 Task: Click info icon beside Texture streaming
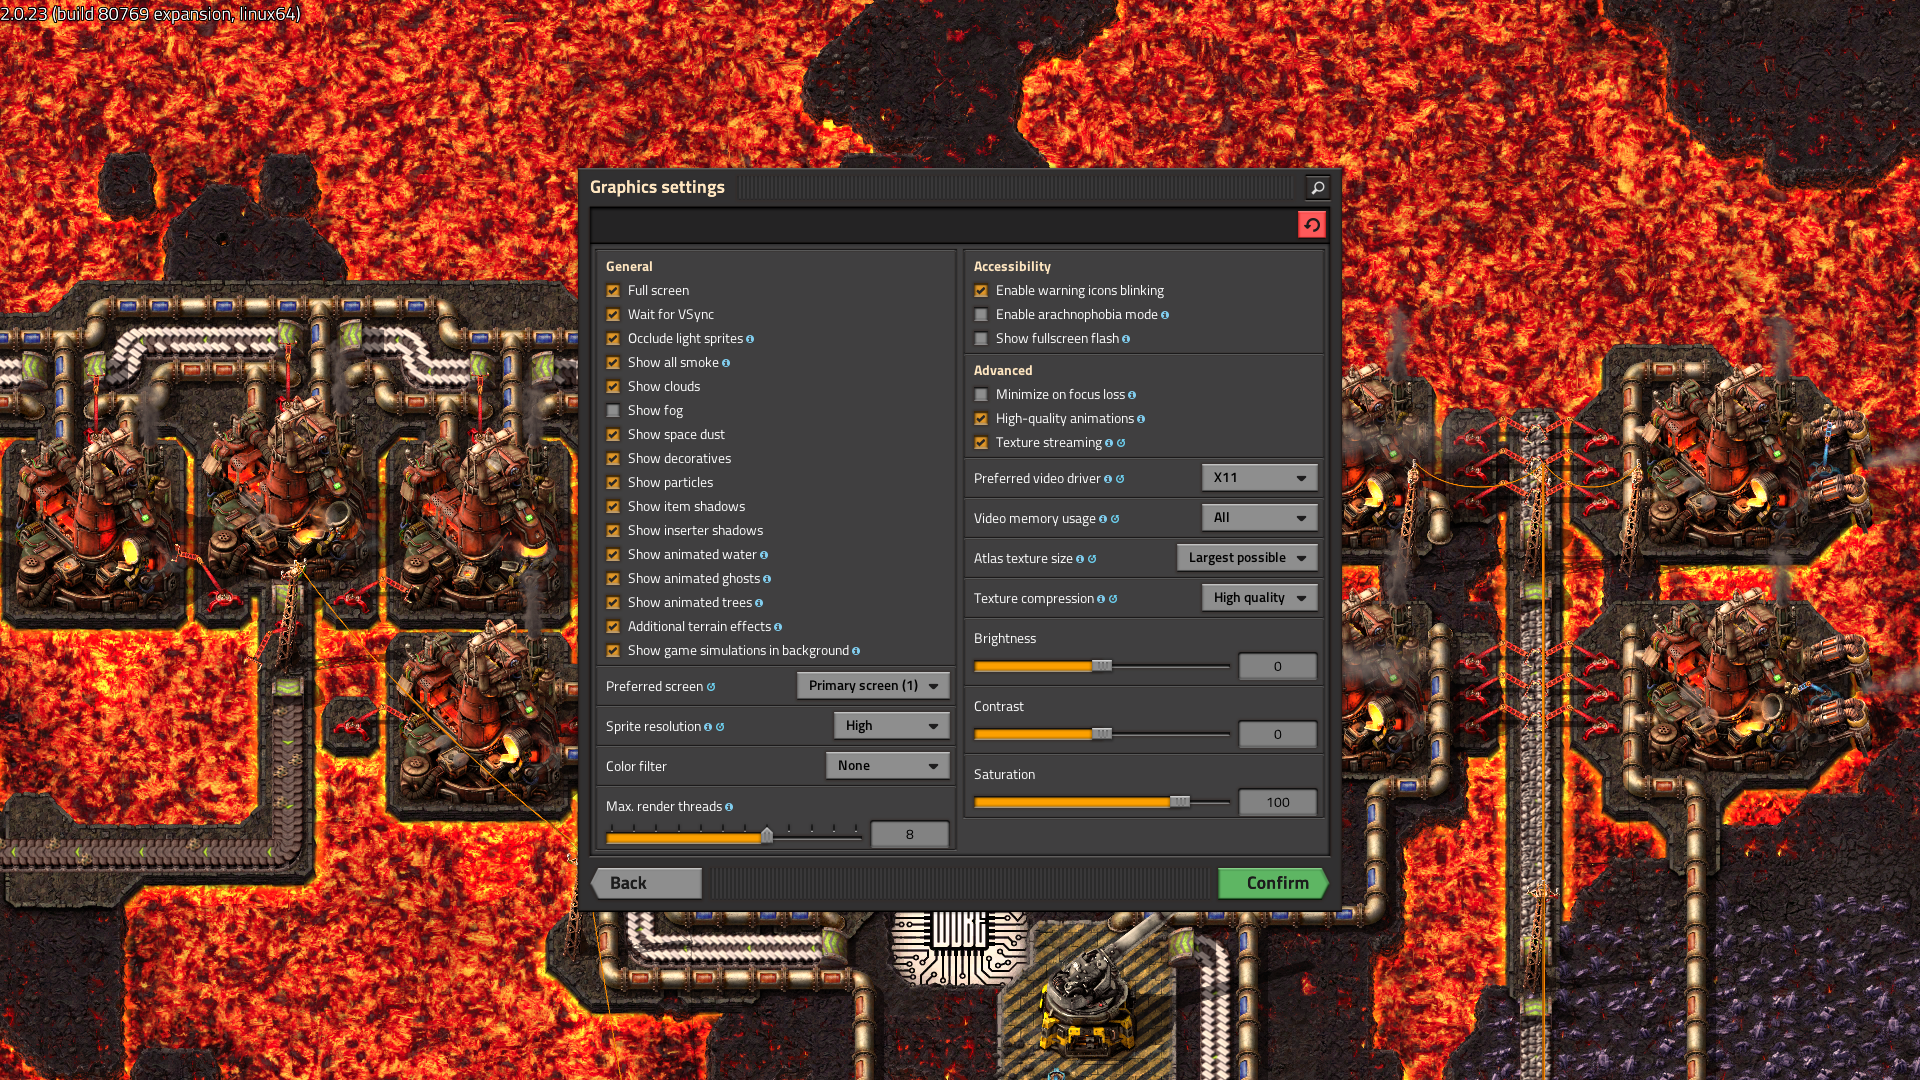coord(1109,443)
